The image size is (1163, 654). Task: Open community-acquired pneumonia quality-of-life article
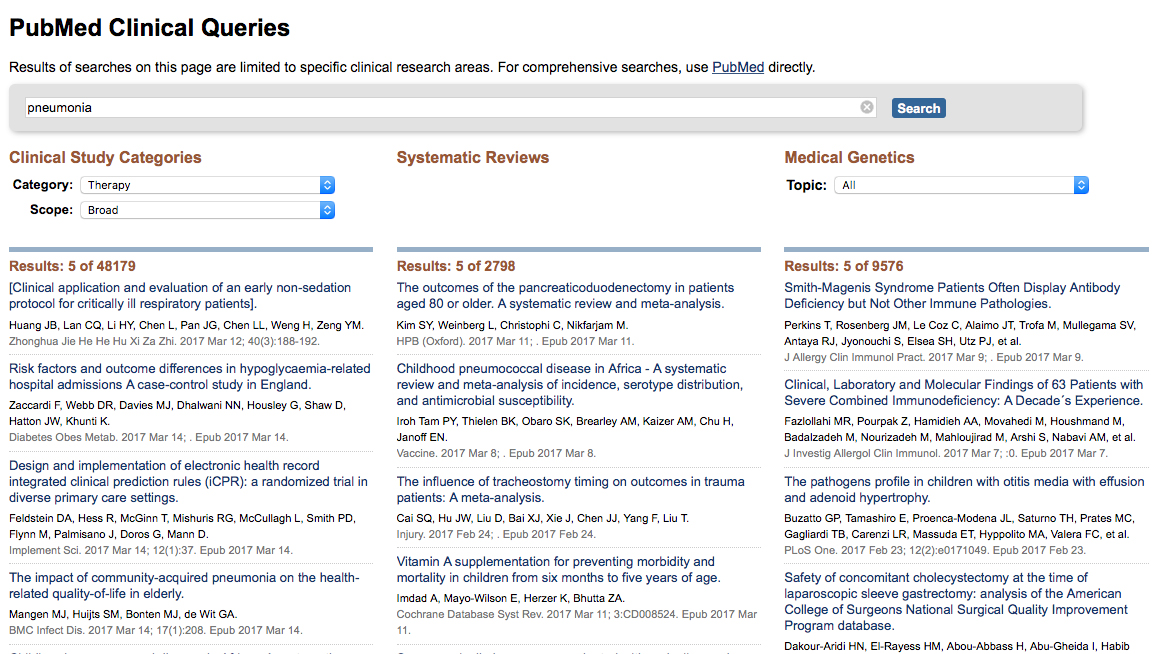point(184,586)
